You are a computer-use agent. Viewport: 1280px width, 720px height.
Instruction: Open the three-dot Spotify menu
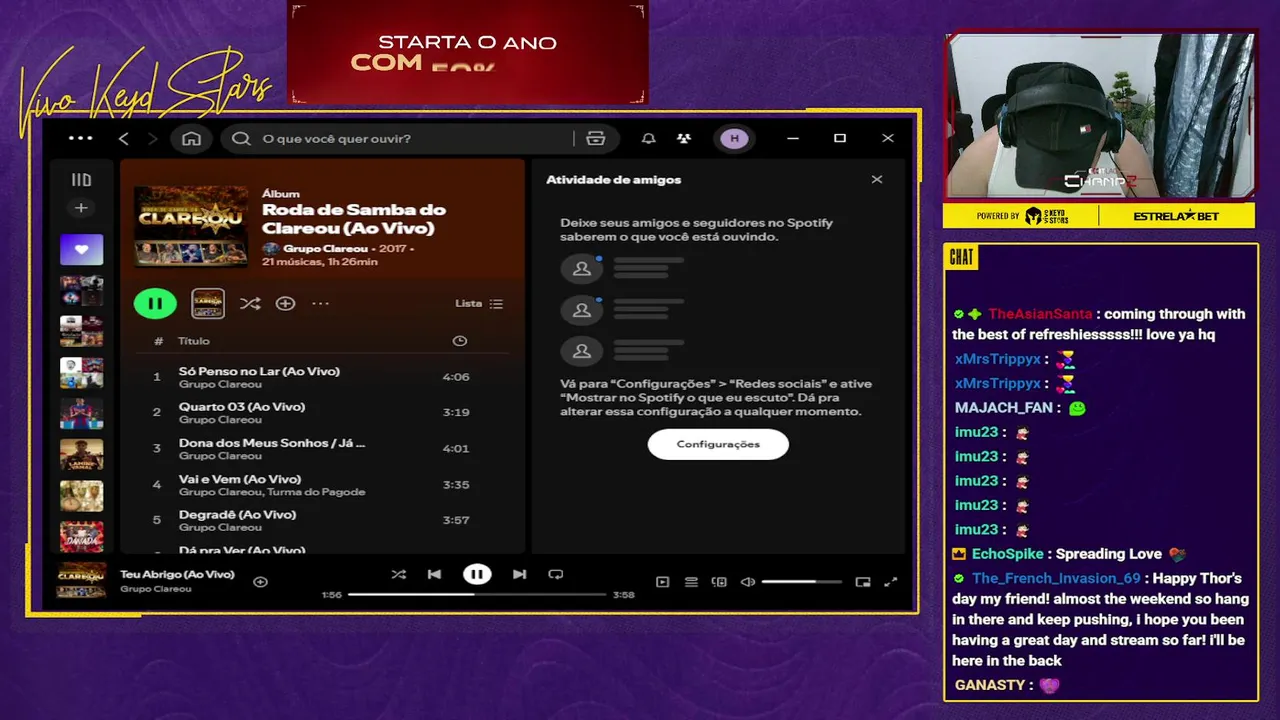click(x=80, y=138)
